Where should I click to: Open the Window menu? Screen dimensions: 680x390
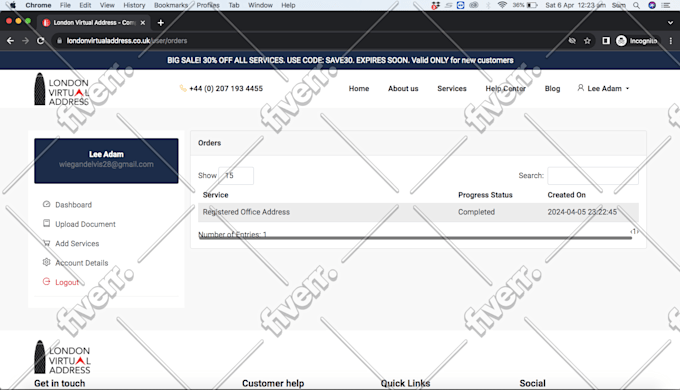(260, 5)
